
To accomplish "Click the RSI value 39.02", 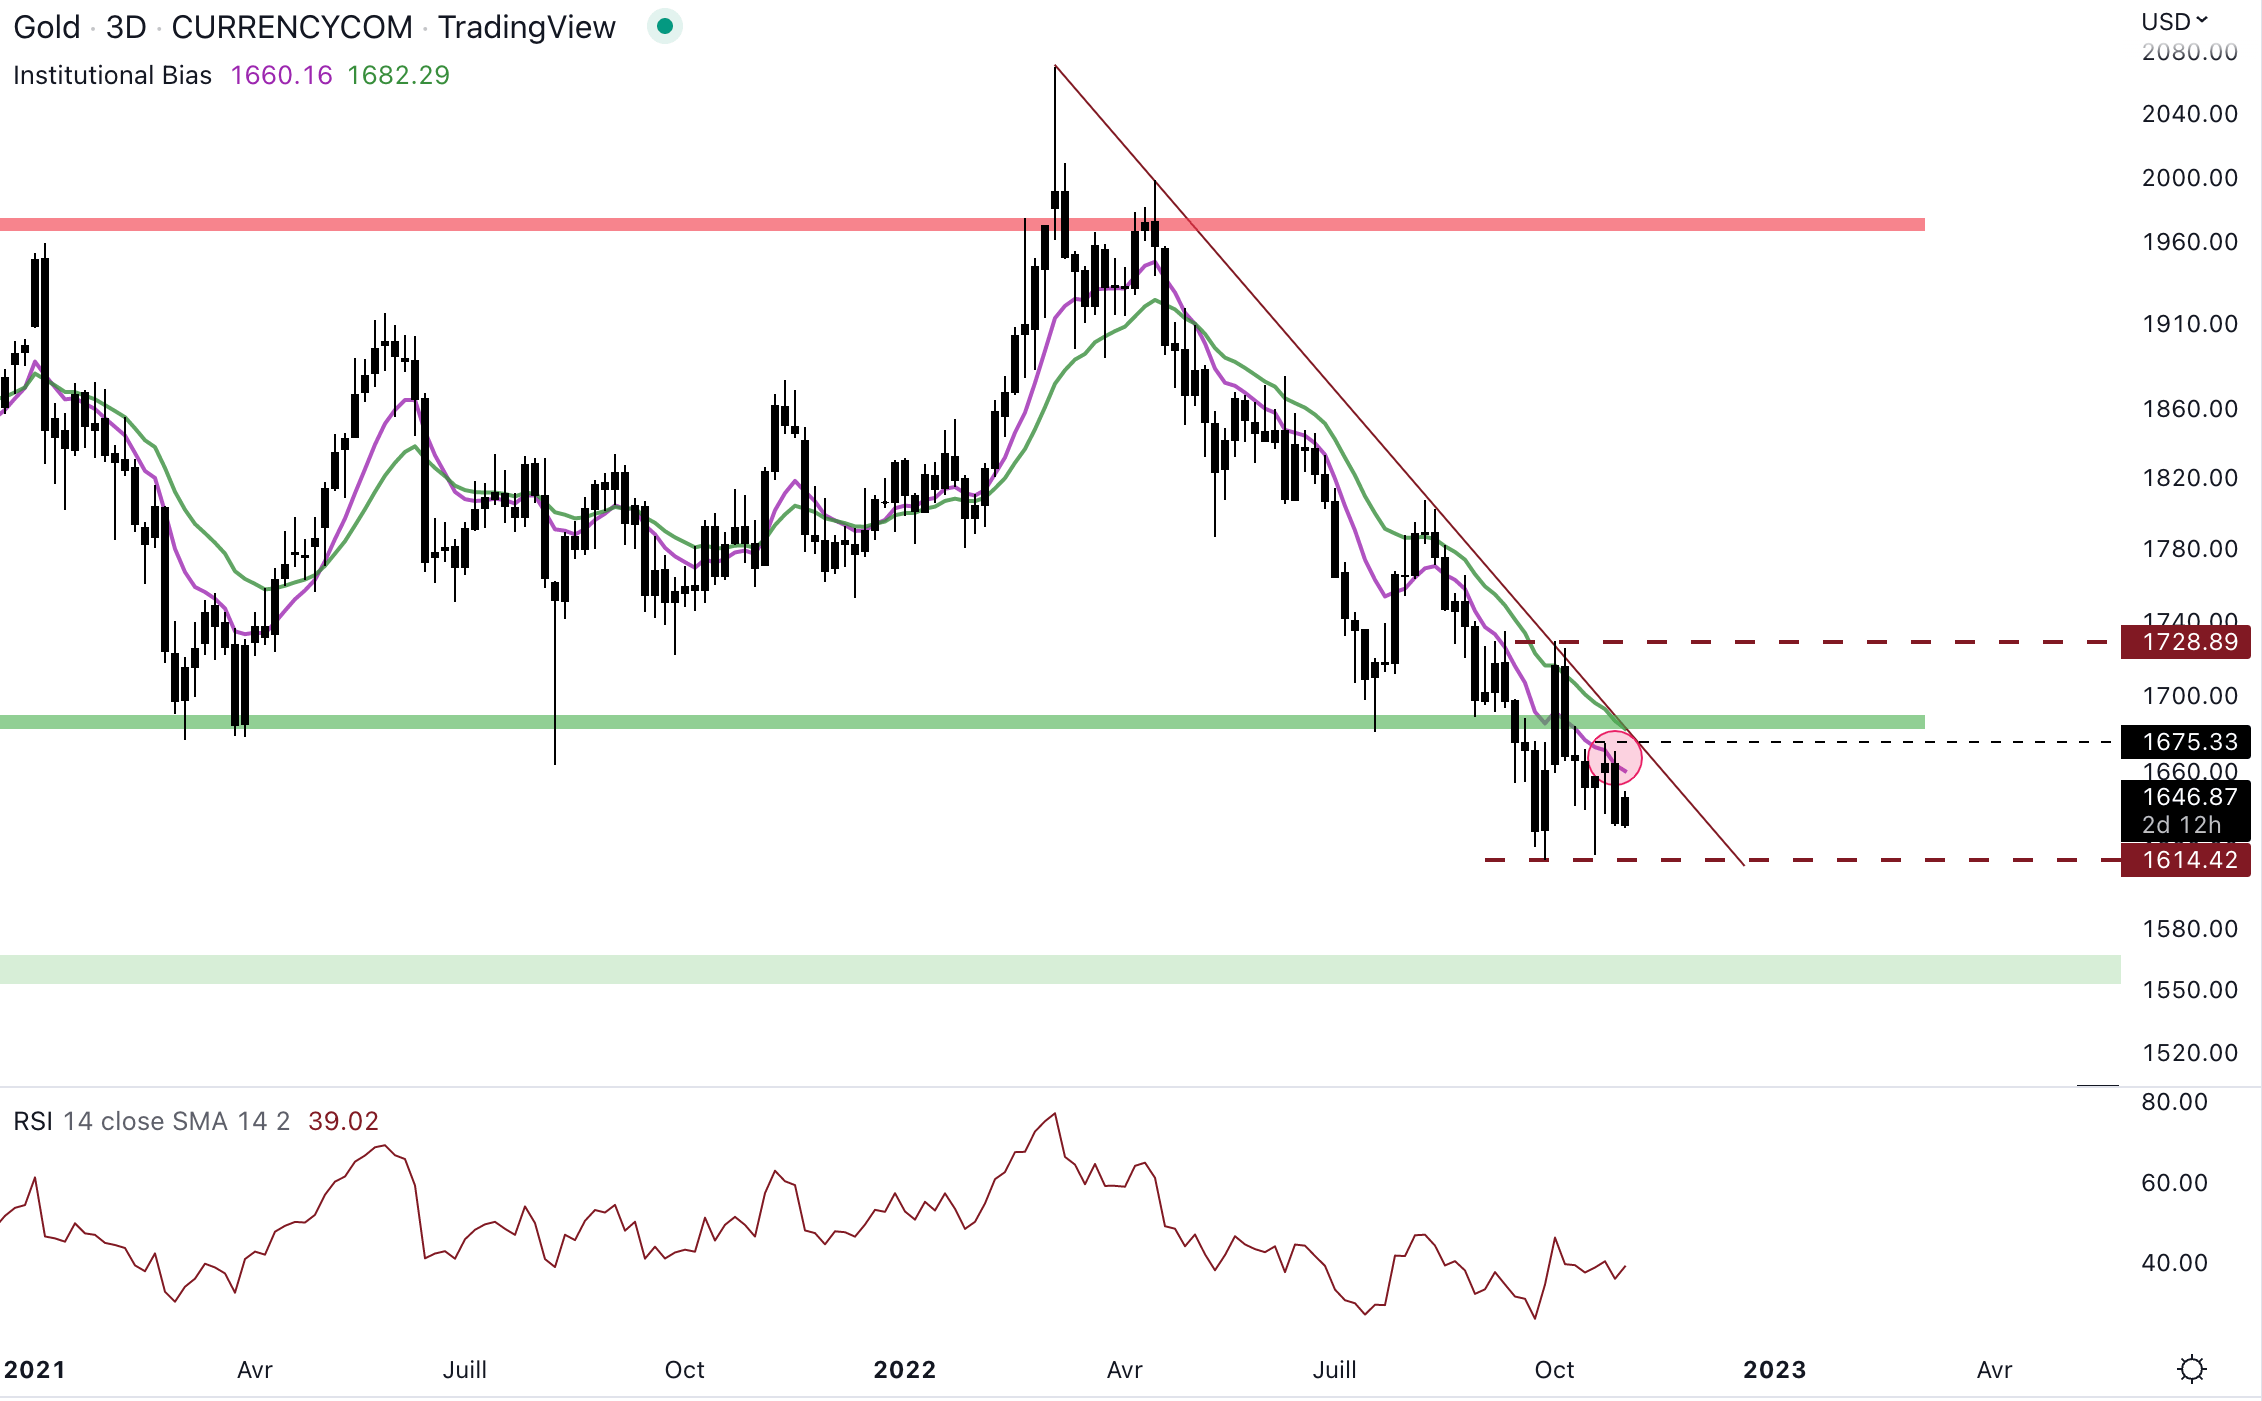I will tap(343, 1121).
